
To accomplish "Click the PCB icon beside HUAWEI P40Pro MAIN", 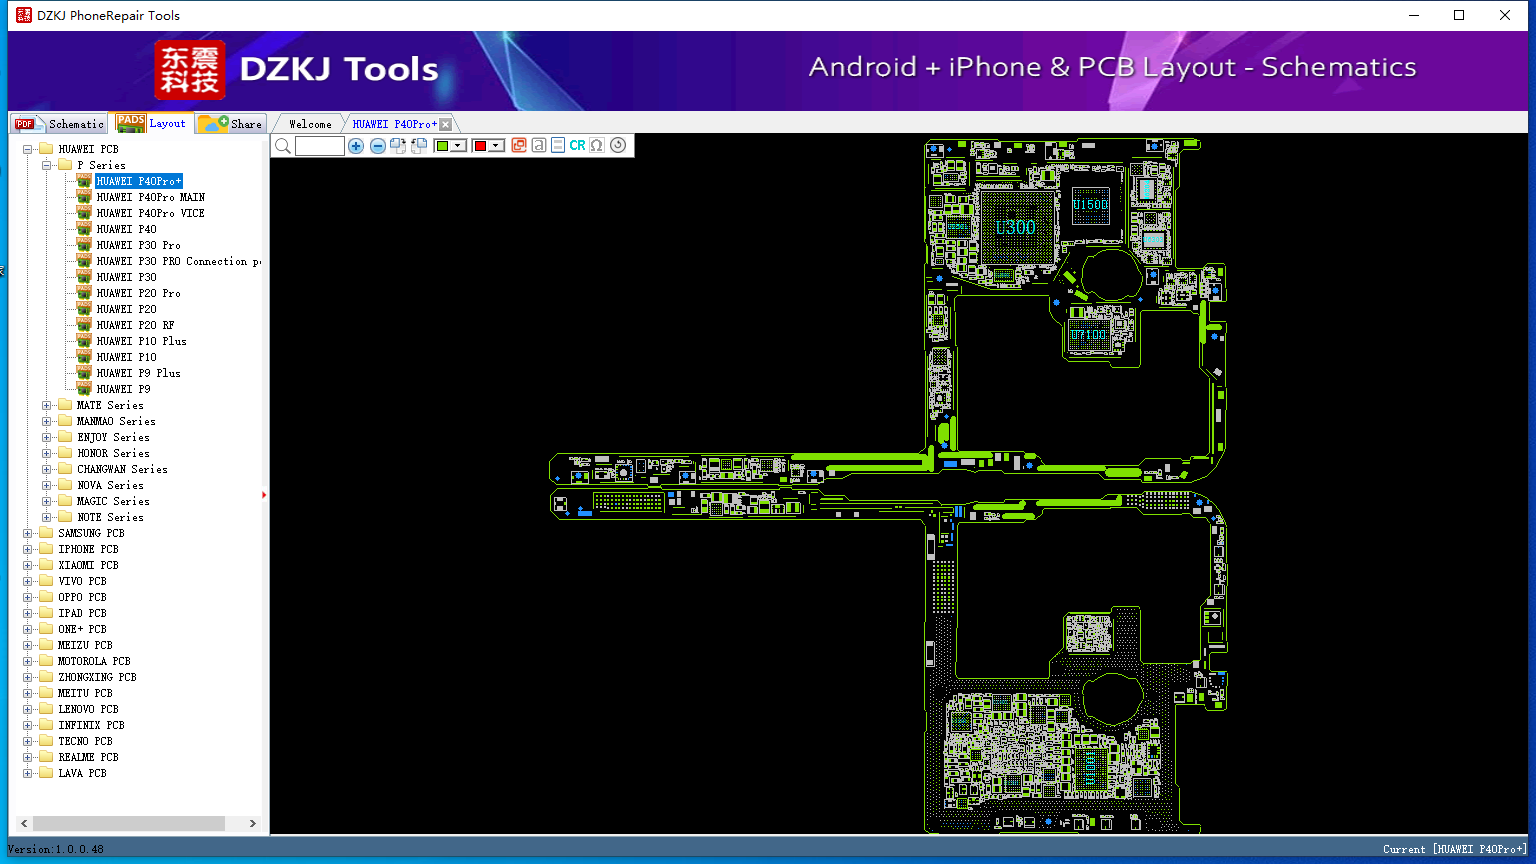I will (84, 197).
